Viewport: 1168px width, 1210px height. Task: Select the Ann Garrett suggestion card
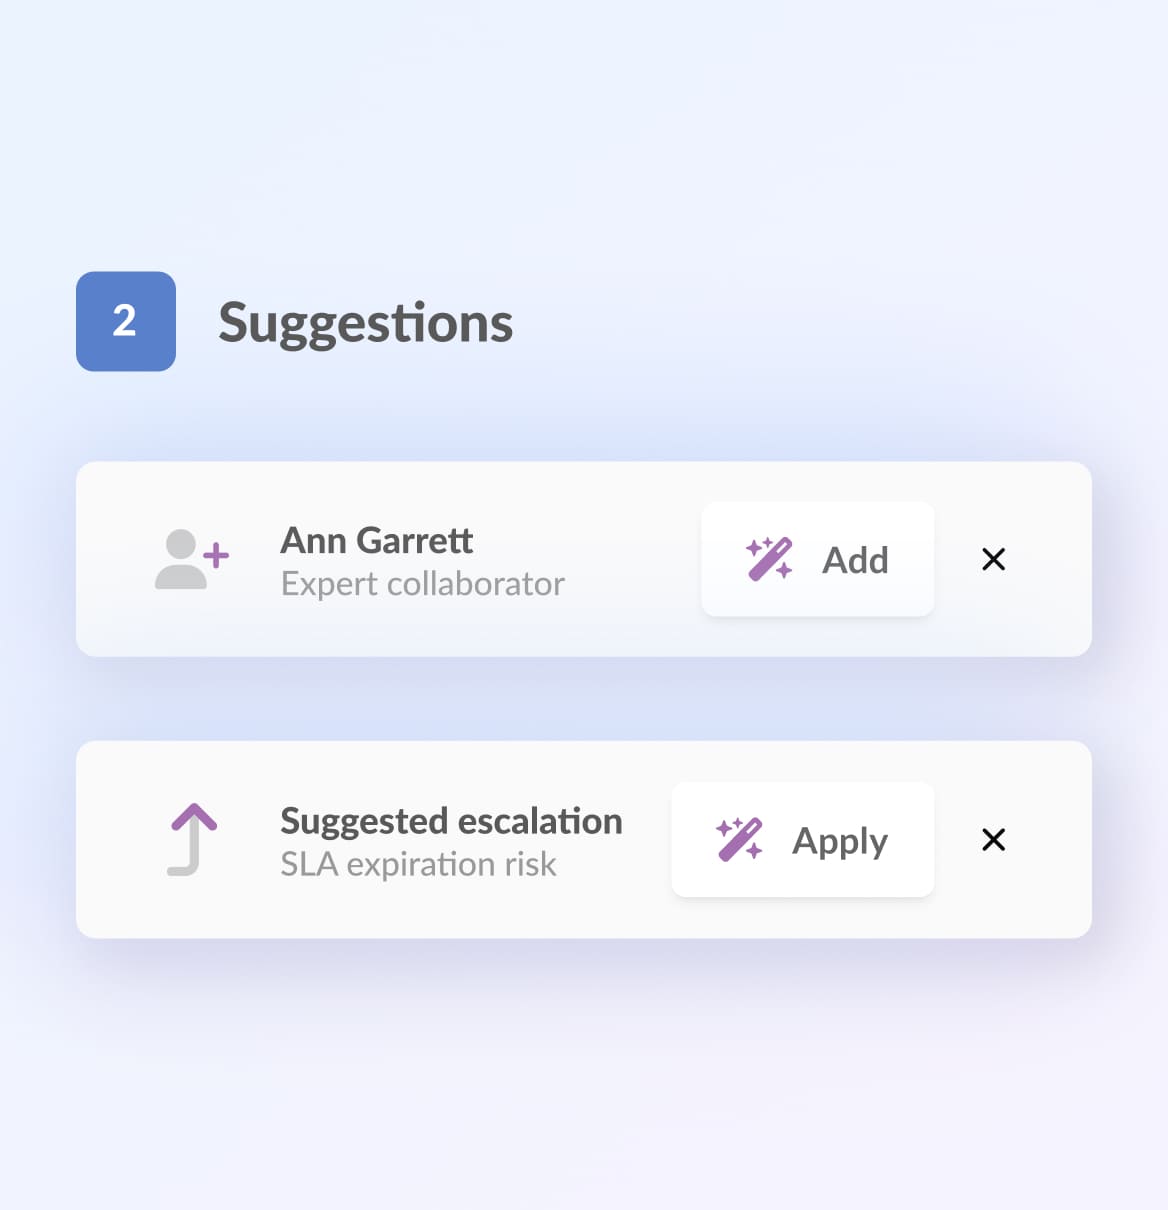pyautogui.click(x=585, y=559)
